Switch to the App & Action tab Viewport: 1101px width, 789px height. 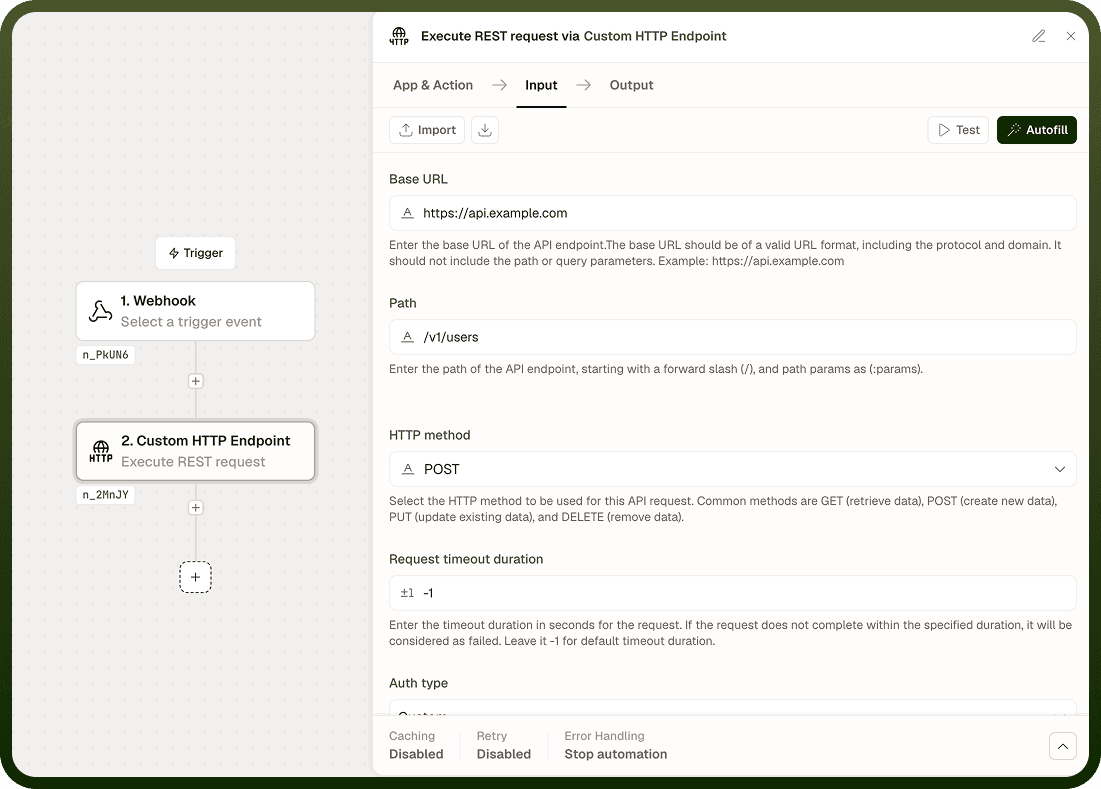(433, 85)
